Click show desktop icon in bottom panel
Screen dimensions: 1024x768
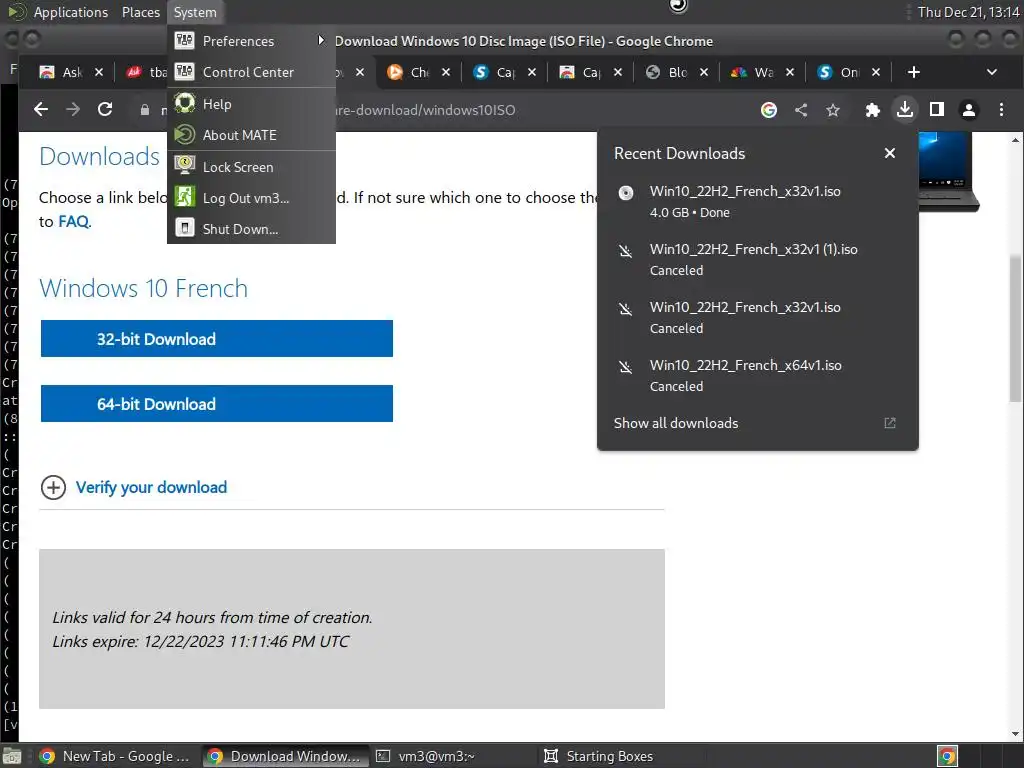pyautogui.click(x=12, y=756)
